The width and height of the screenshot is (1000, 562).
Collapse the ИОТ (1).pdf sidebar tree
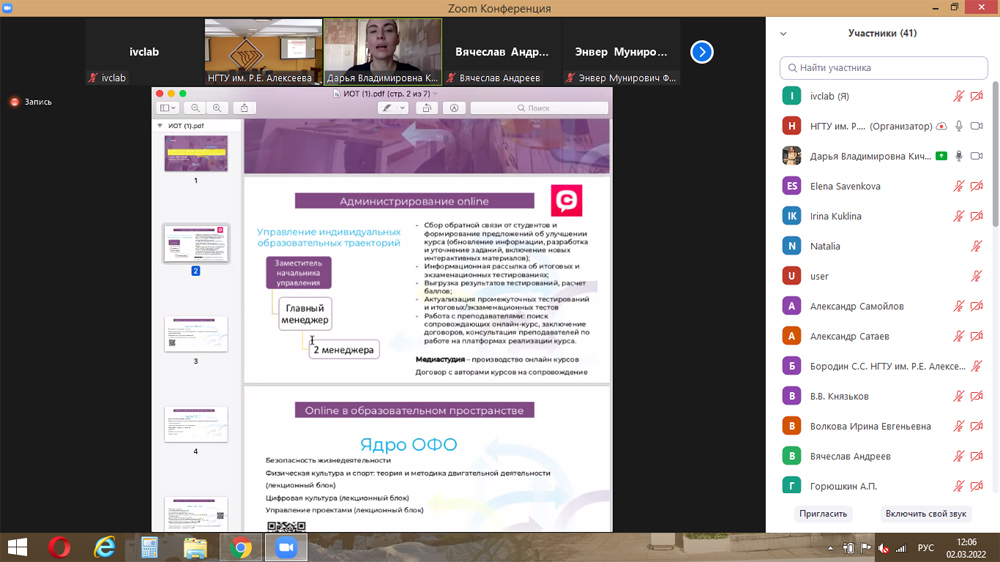click(x=160, y=126)
